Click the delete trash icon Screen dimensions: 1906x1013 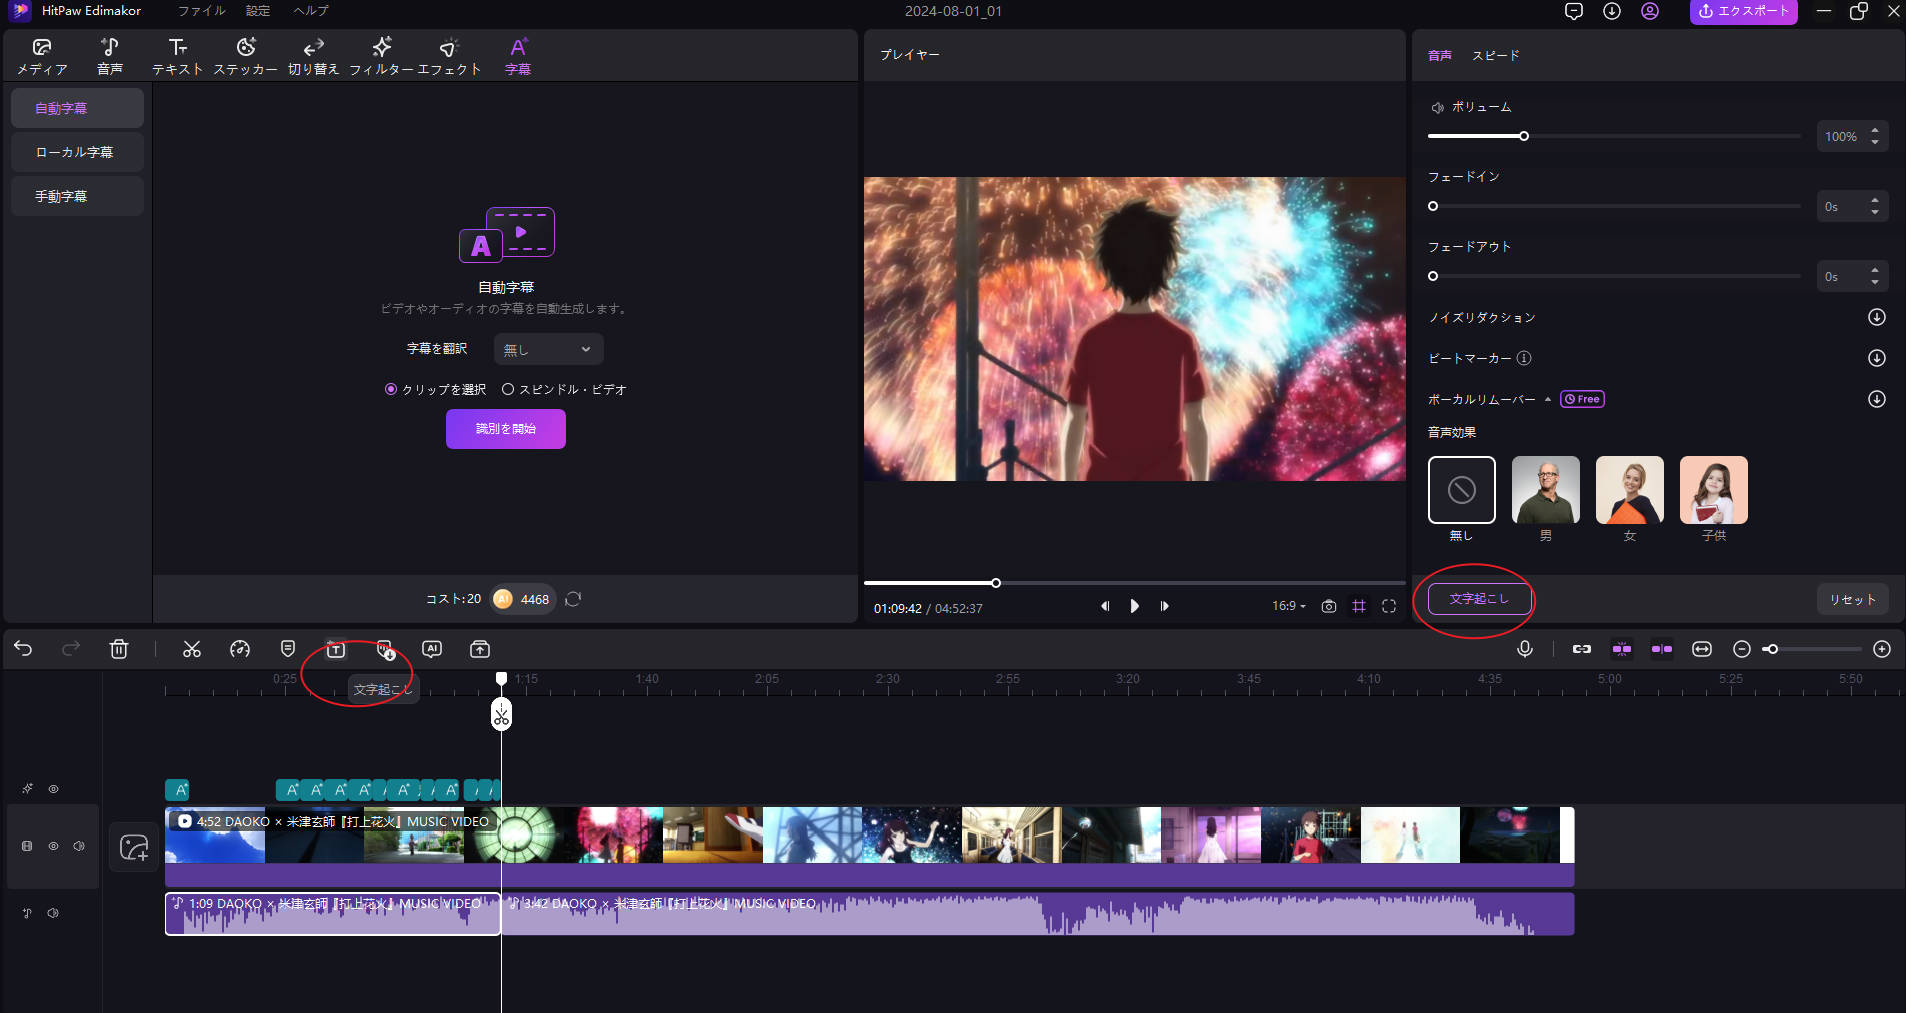point(119,649)
